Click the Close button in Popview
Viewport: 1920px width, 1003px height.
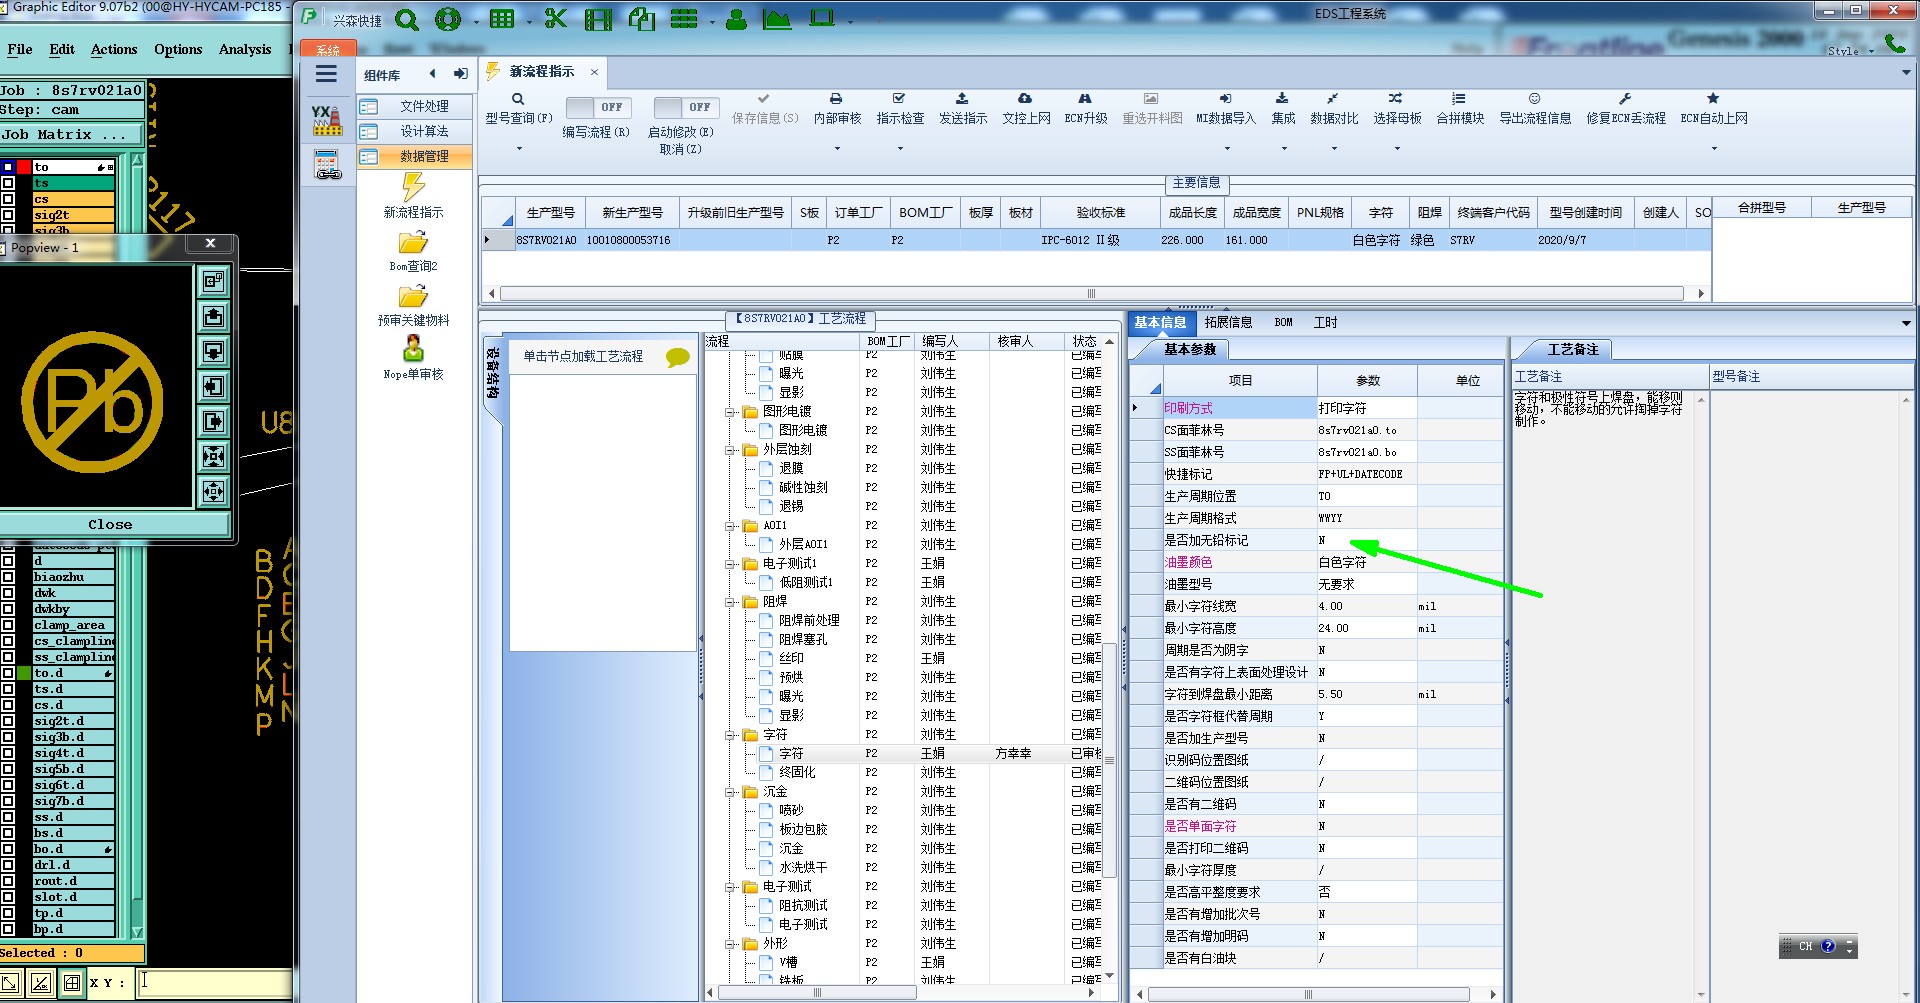tap(110, 524)
